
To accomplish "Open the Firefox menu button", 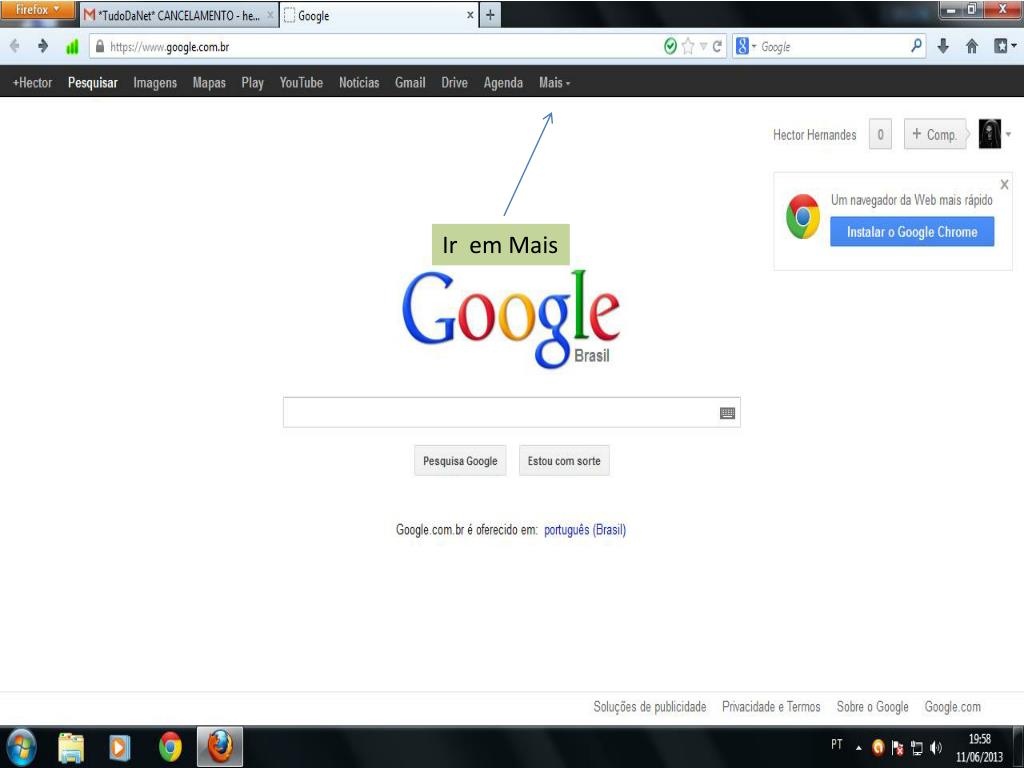I will (37, 9).
